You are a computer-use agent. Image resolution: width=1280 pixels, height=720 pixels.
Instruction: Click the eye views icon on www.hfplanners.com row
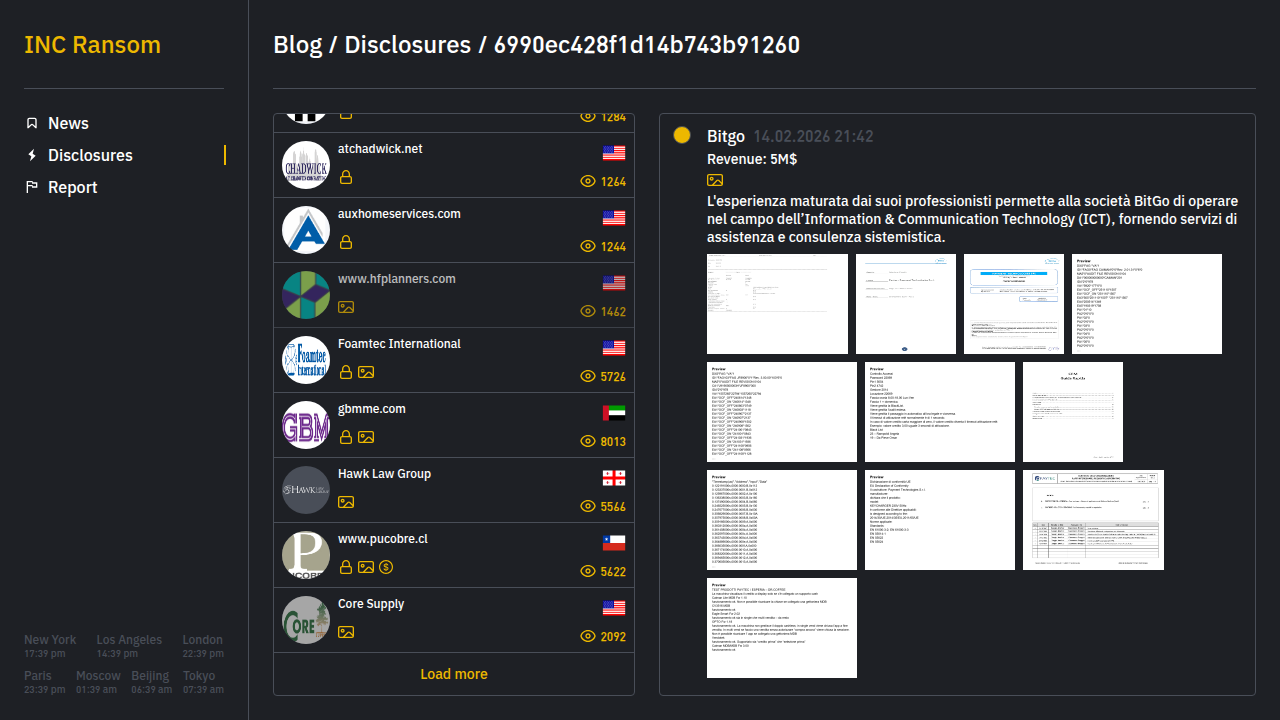pyautogui.click(x=588, y=312)
